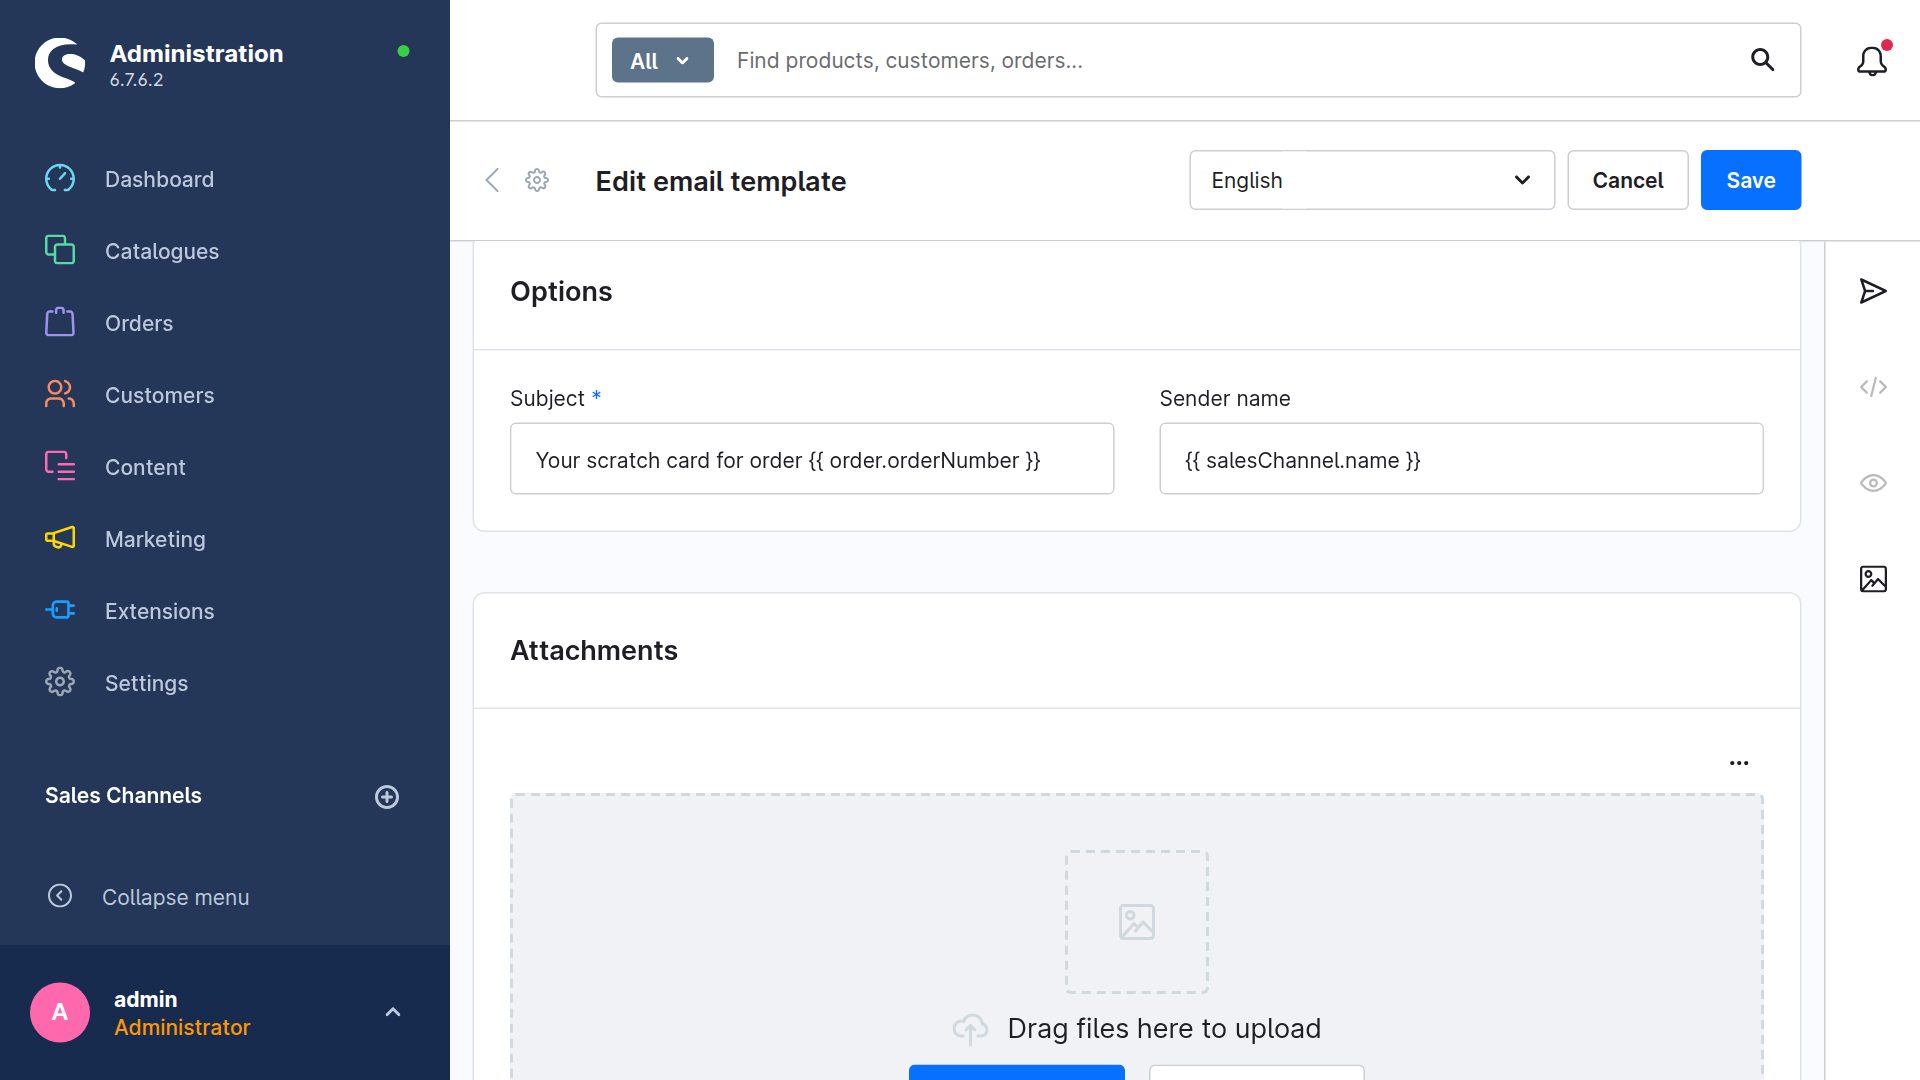Click the image placeholder in the upload area
Image resolution: width=1920 pixels, height=1080 pixels.
pos(1137,922)
